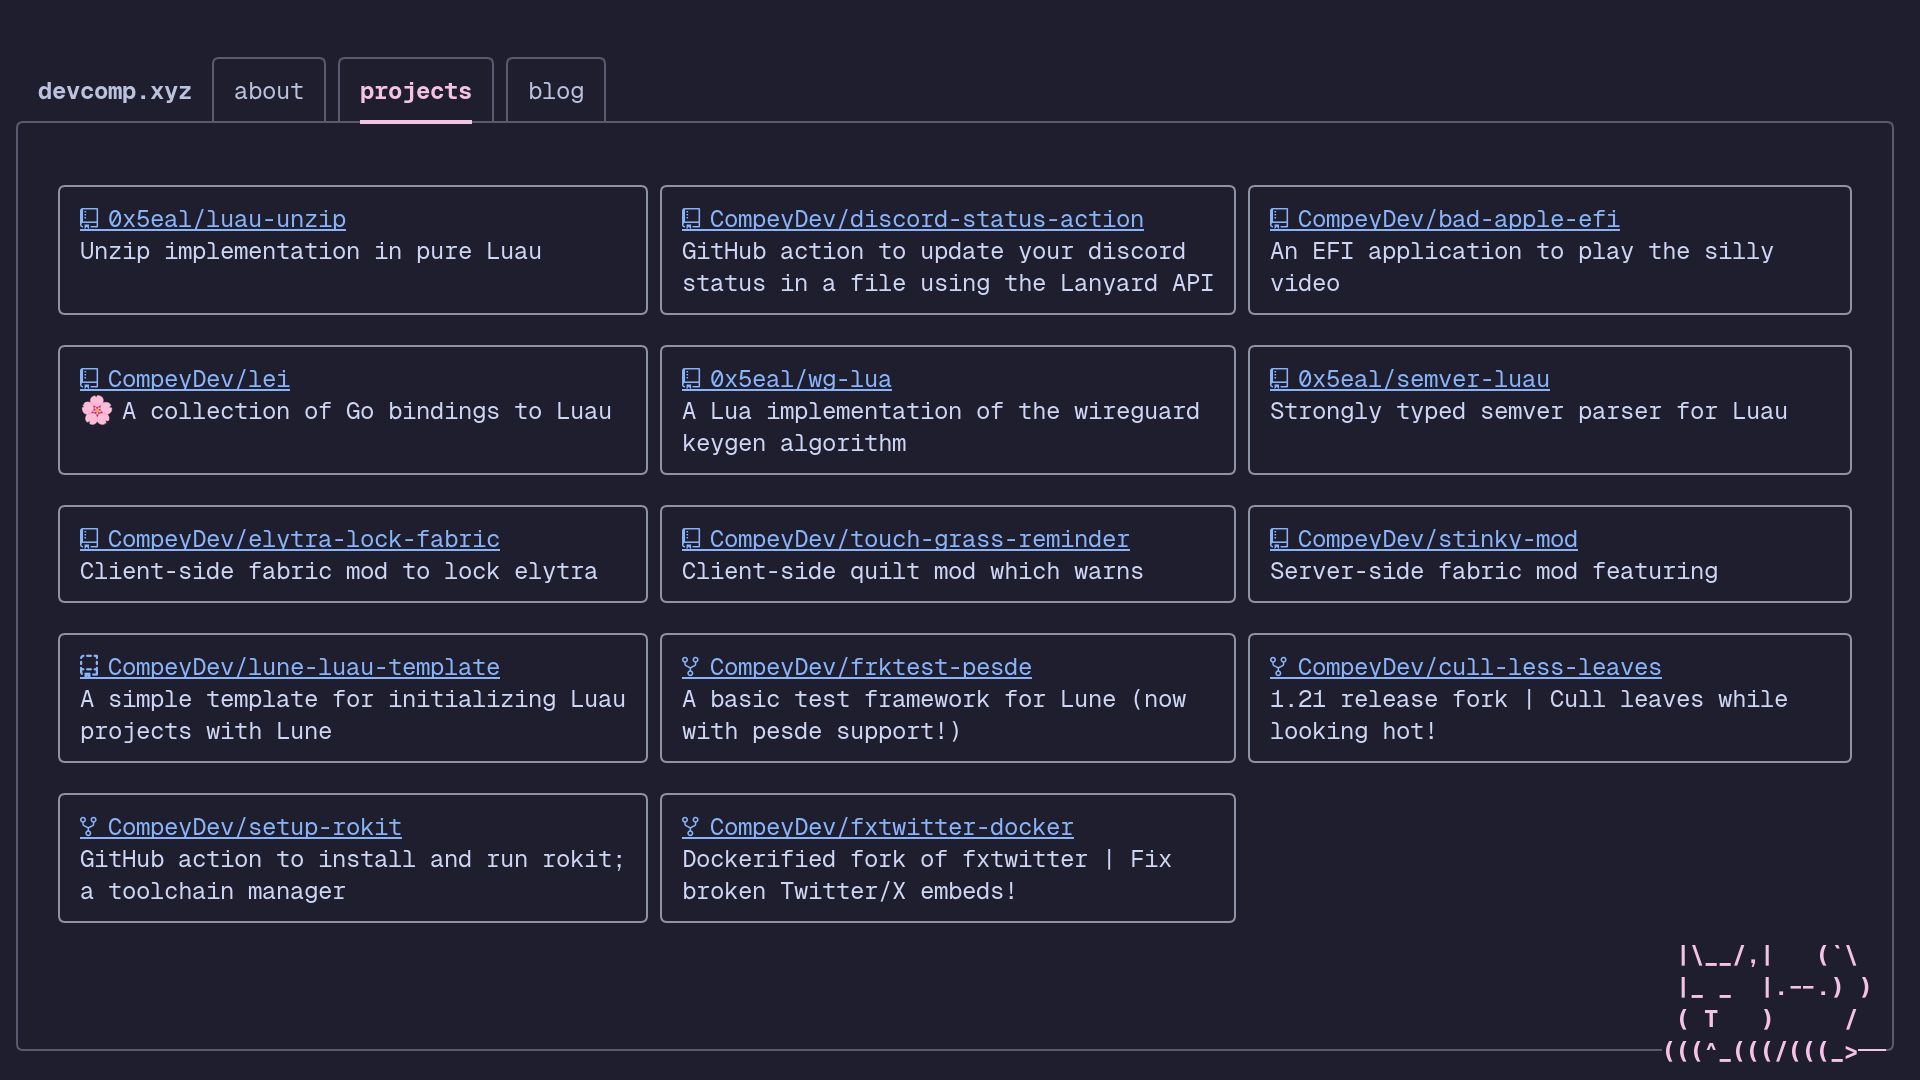Click the repo icon beside 0x5eal/luau-unzip

point(89,218)
